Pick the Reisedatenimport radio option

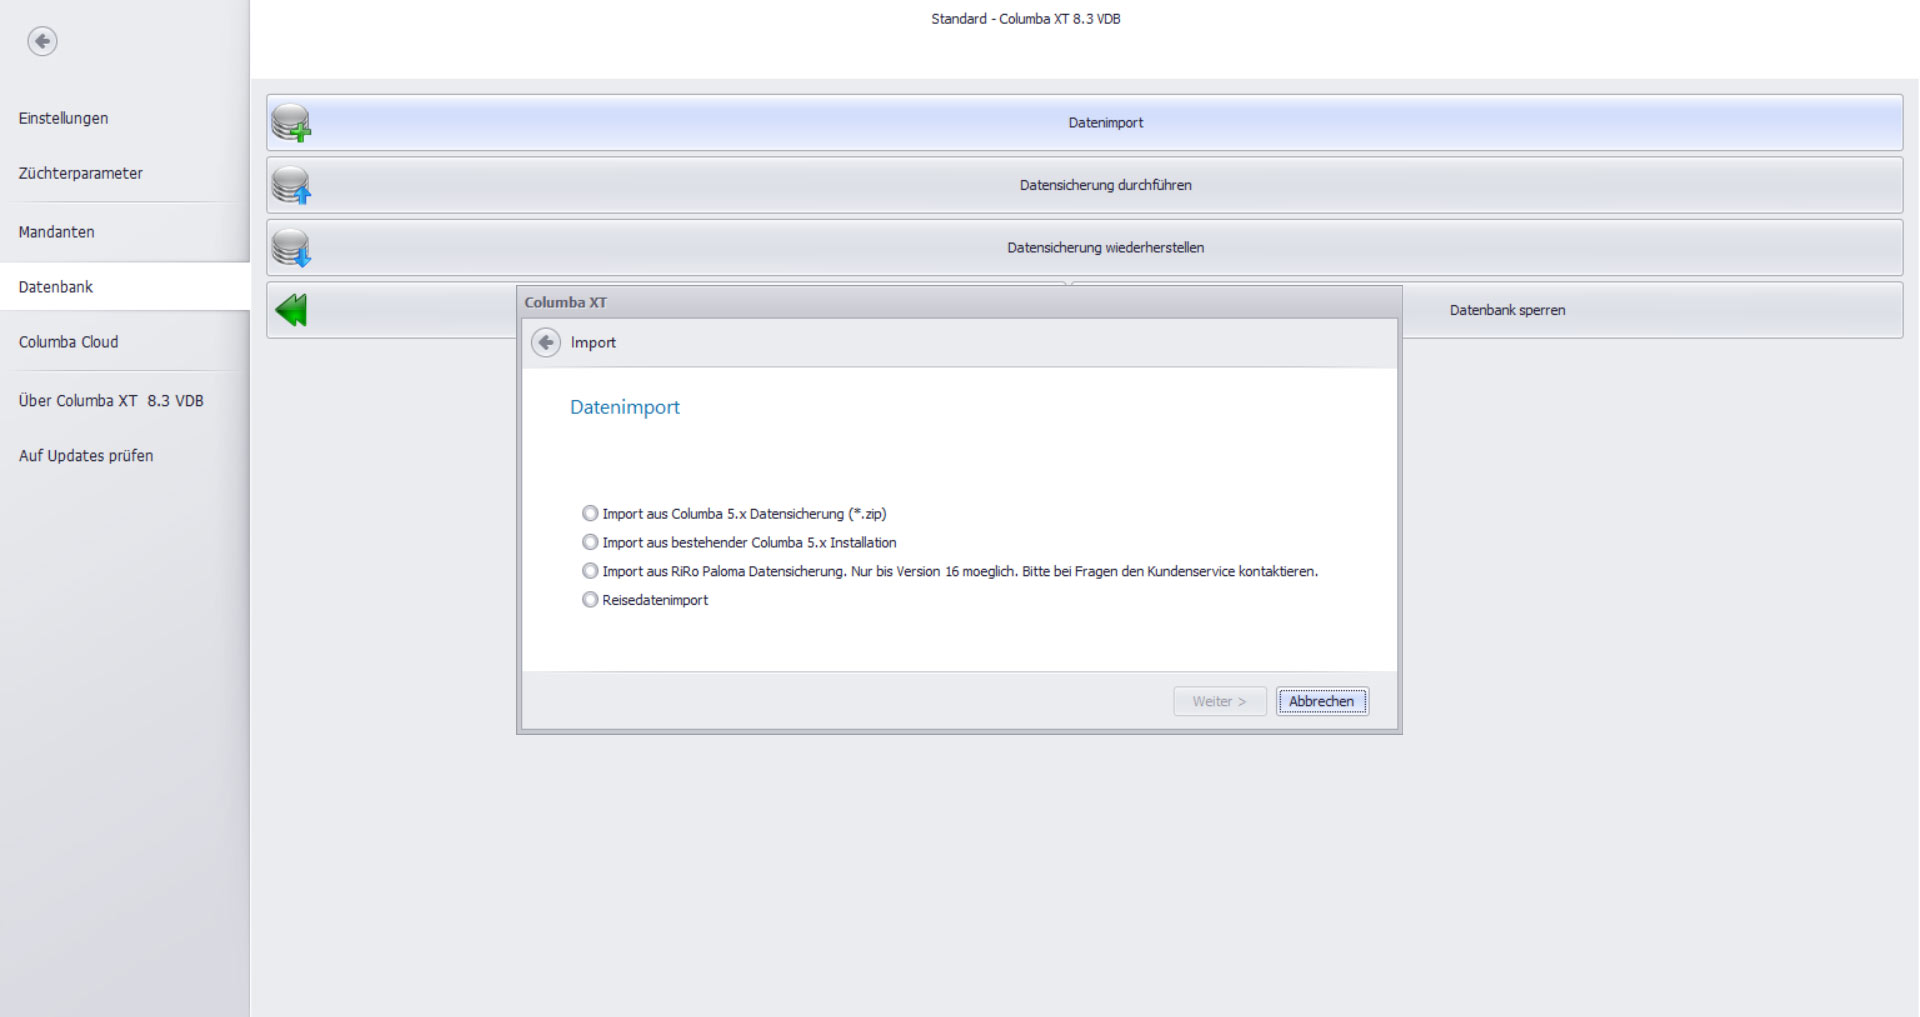[x=590, y=601]
